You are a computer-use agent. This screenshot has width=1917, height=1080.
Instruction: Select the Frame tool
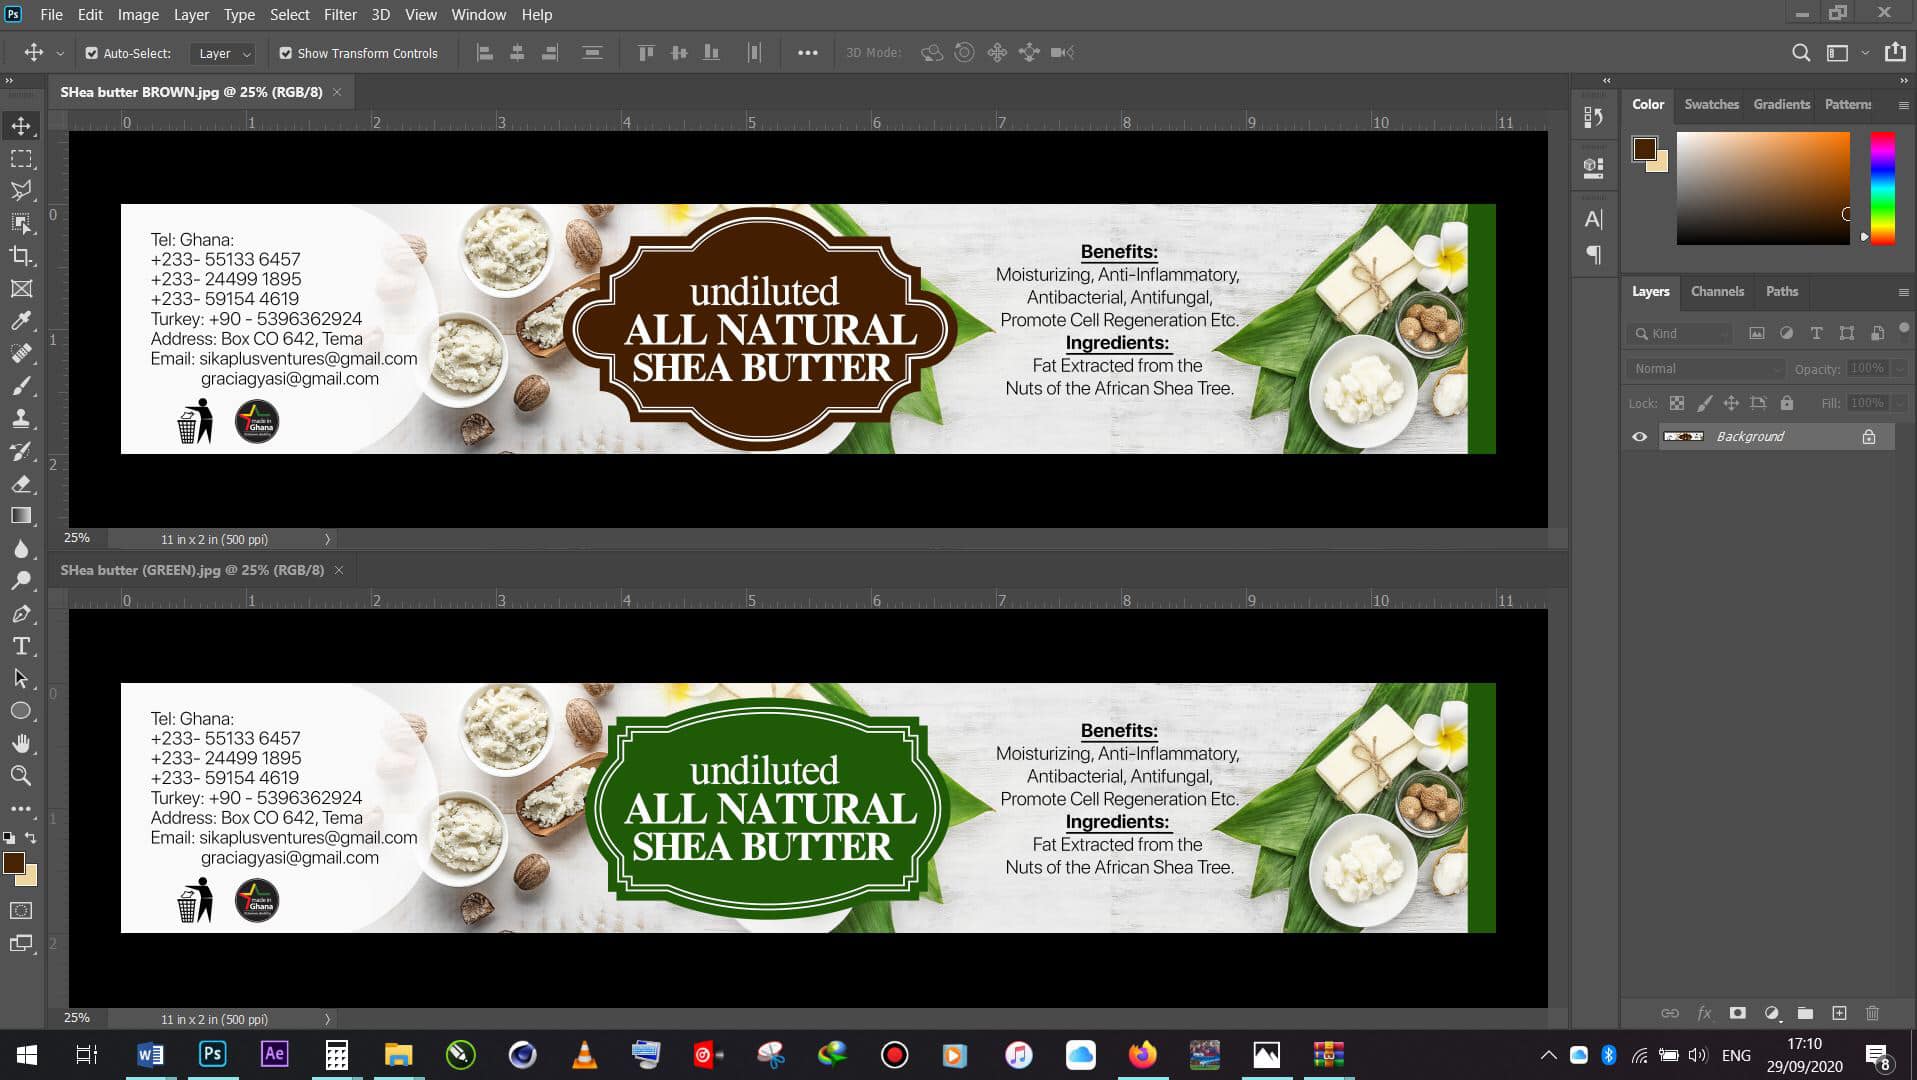point(21,289)
